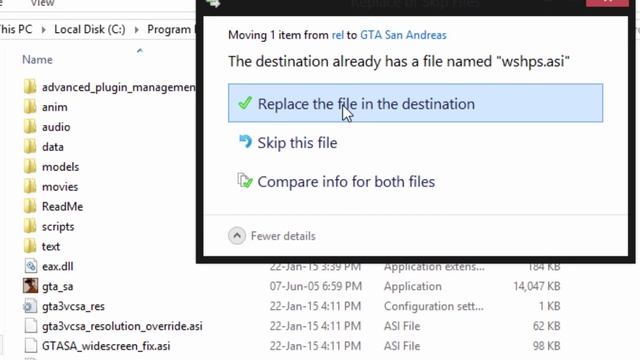Click the Skip this file arrow icon
Image resolution: width=640 pixels, height=360 pixels.
245,142
